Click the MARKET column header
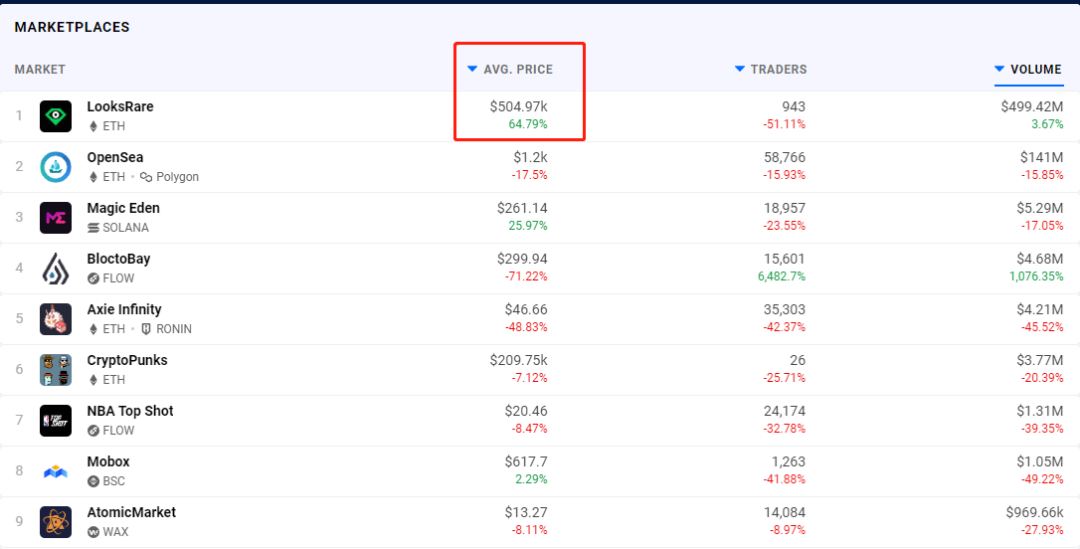This screenshot has width=1080, height=549. (x=40, y=69)
